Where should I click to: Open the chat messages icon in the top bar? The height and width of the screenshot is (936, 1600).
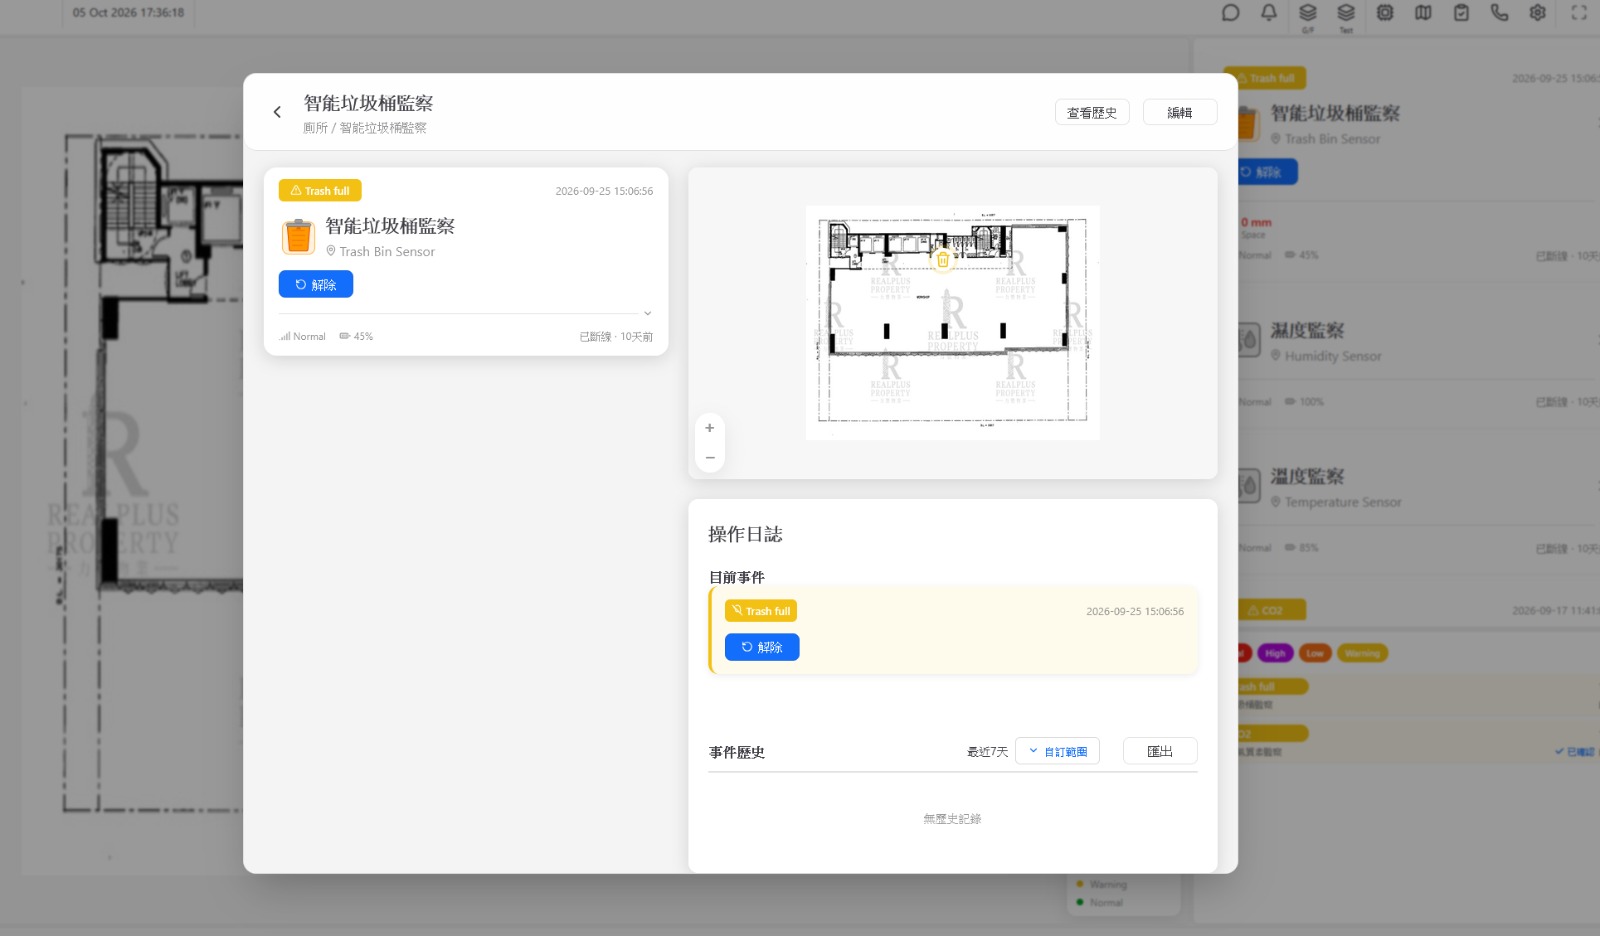1231,13
